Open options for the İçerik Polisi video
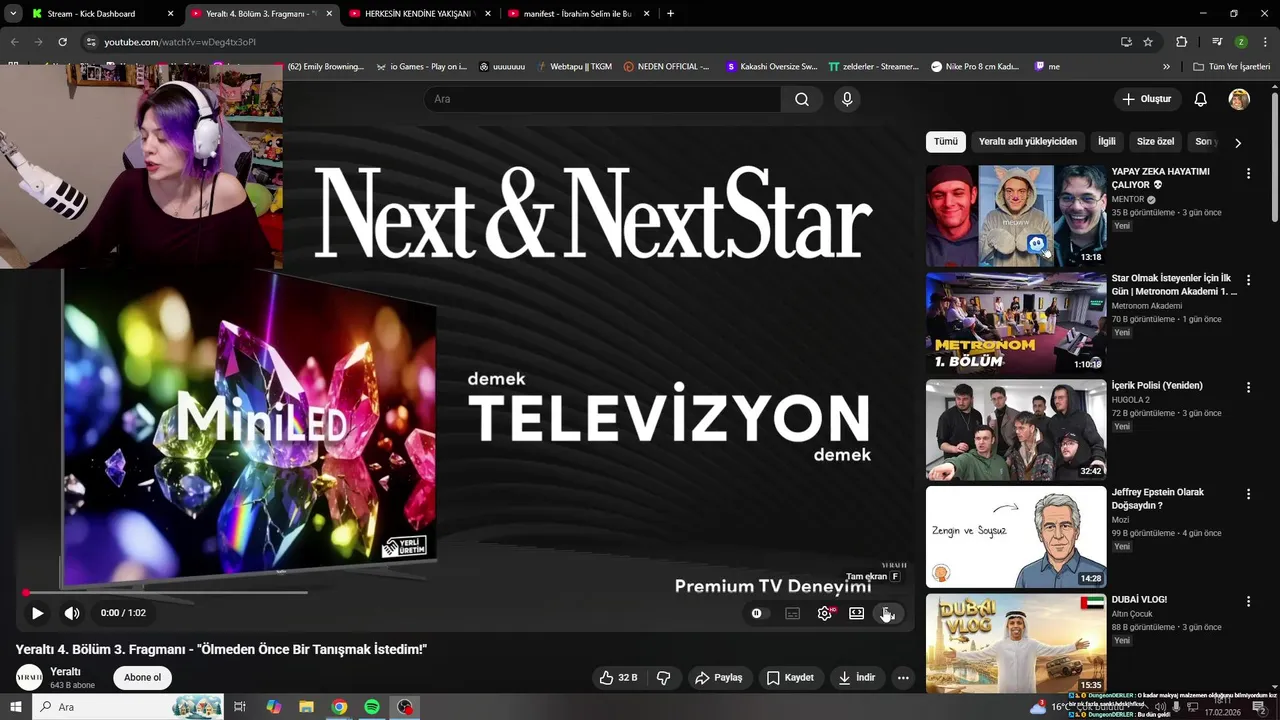 pyautogui.click(x=1248, y=387)
